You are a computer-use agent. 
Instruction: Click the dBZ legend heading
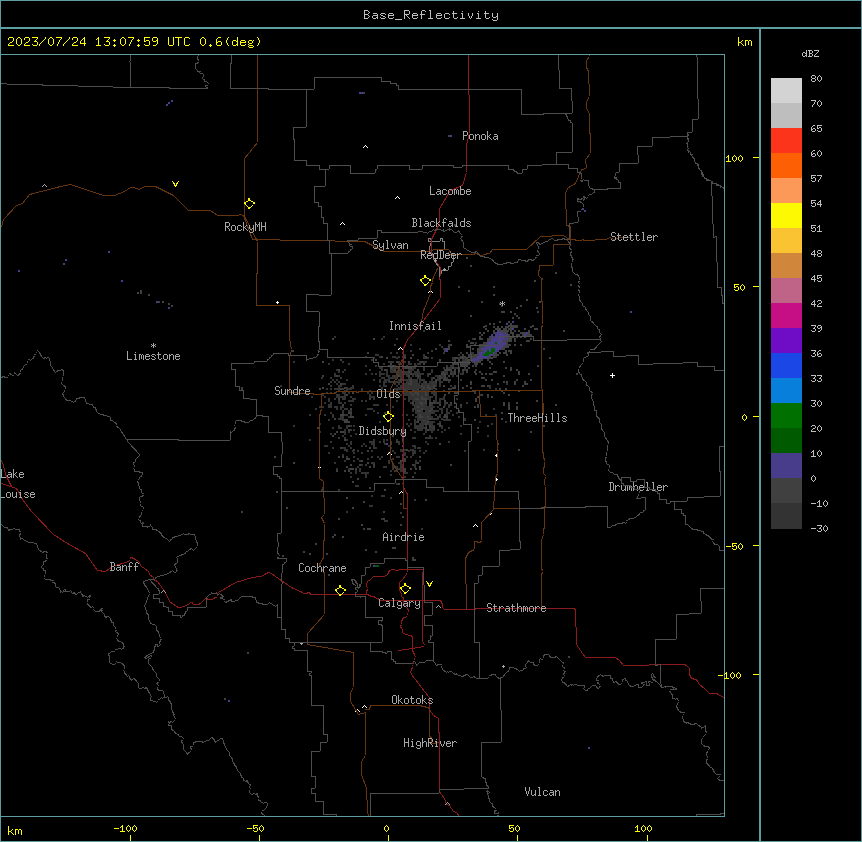pyautogui.click(x=810, y=53)
